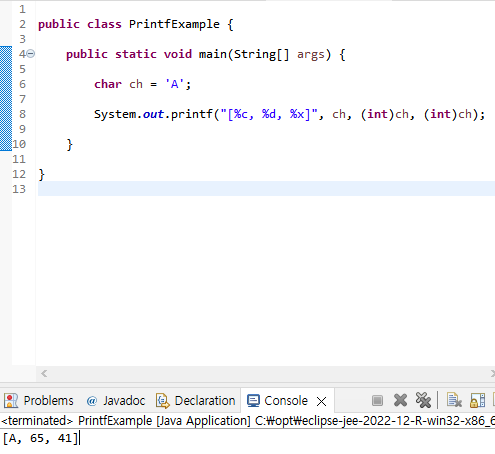Click line number 13 in the gutter
495x454 pixels.
[19, 189]
